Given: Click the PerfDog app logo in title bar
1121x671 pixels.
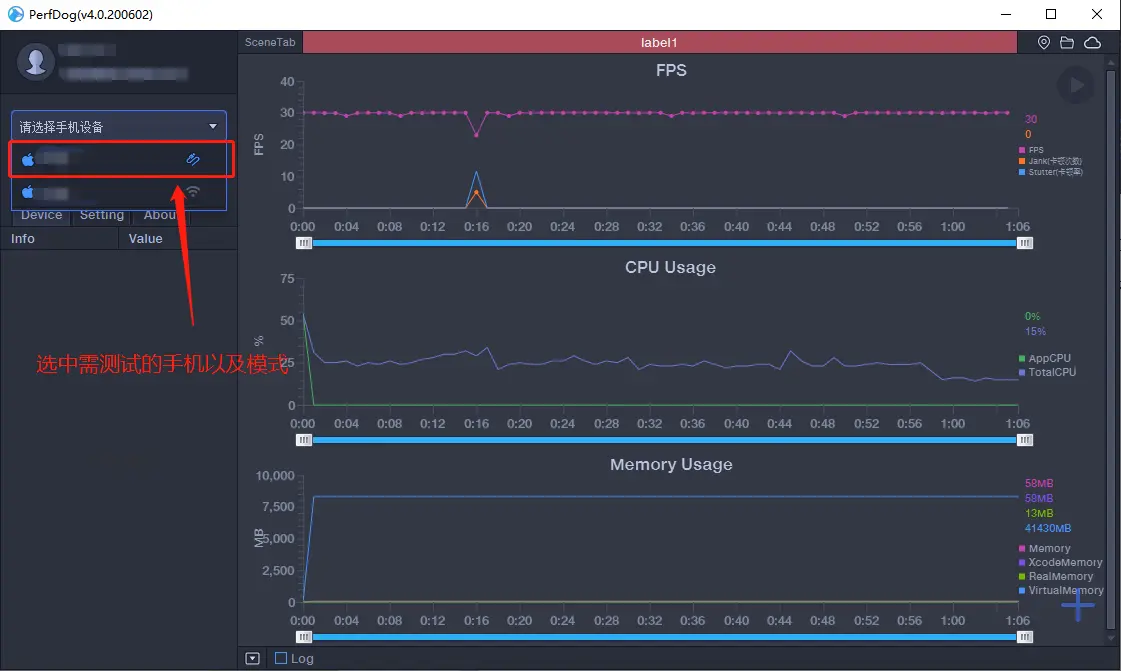Looking at the screenshot, I should [16, 14].
